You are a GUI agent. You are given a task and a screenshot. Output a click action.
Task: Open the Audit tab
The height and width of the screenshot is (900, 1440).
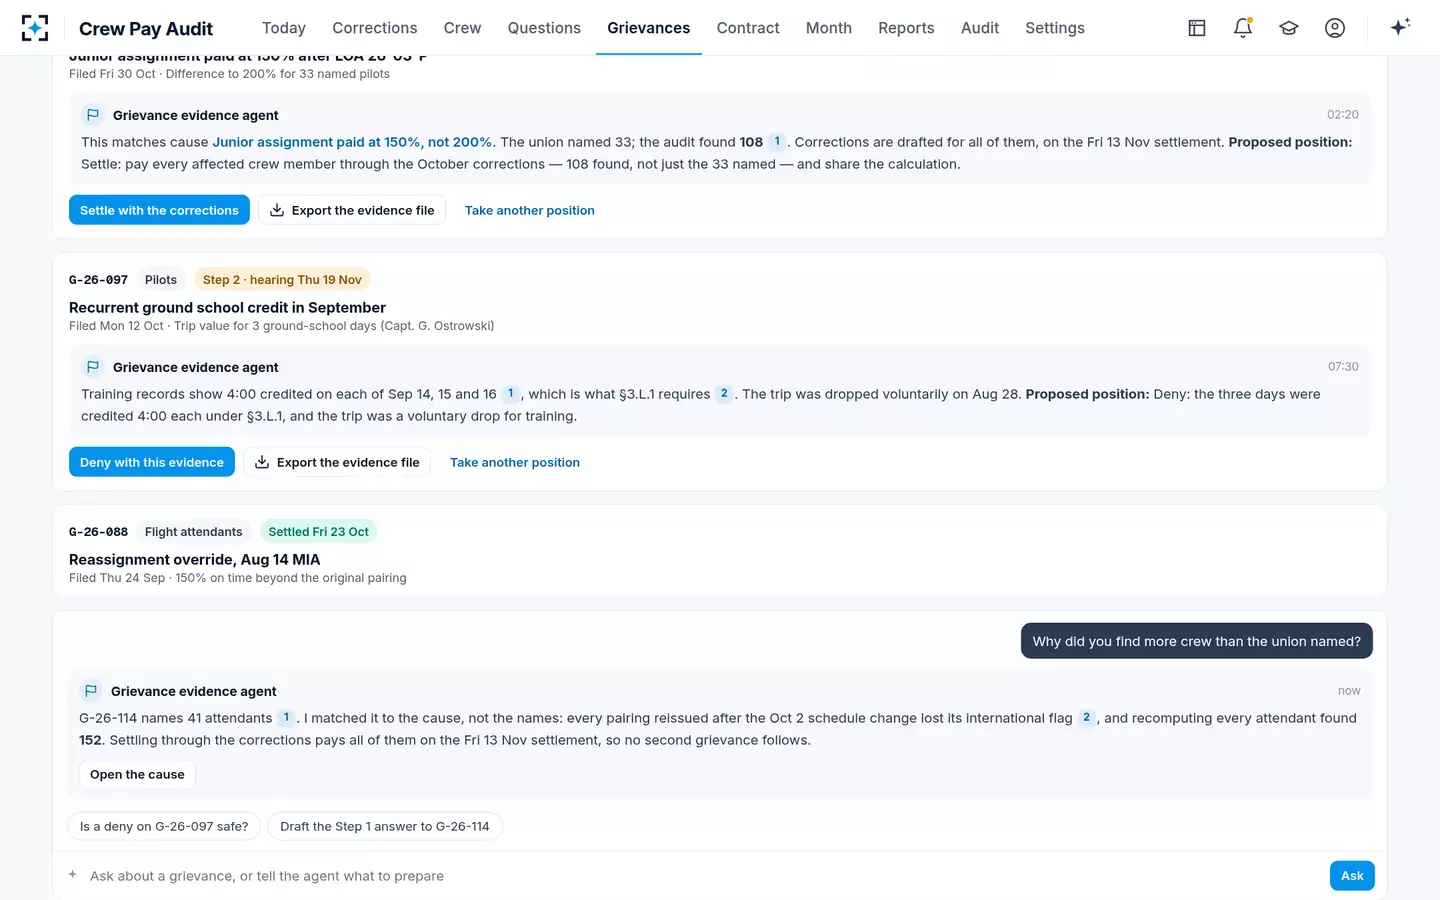(x=980, y=28)
